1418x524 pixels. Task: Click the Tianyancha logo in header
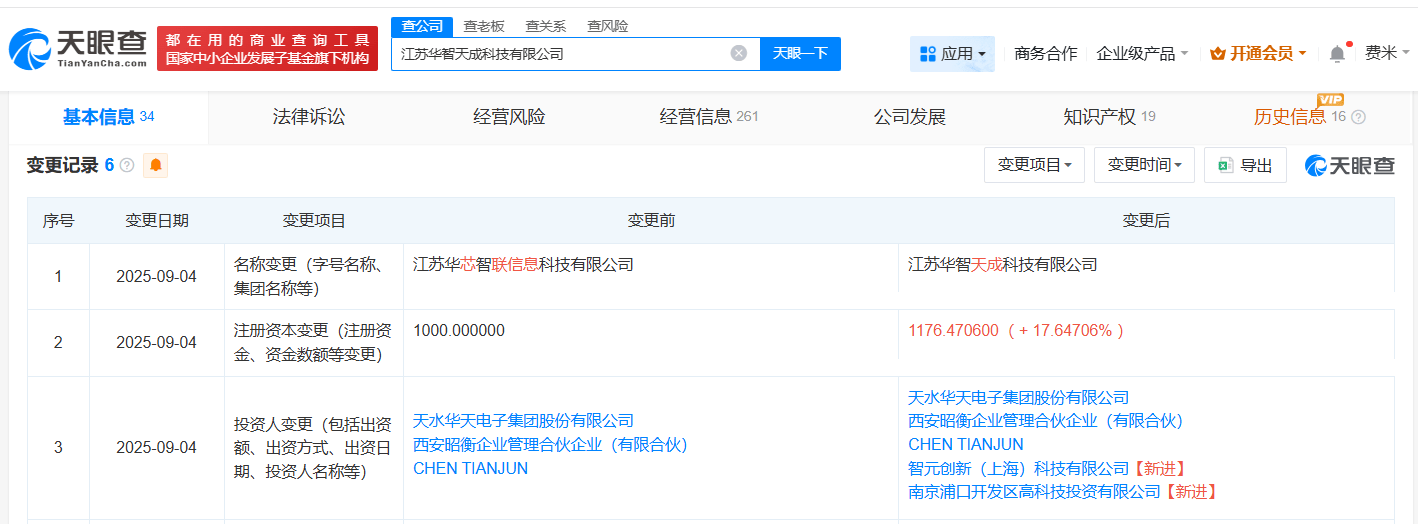(x=78, y=48)
